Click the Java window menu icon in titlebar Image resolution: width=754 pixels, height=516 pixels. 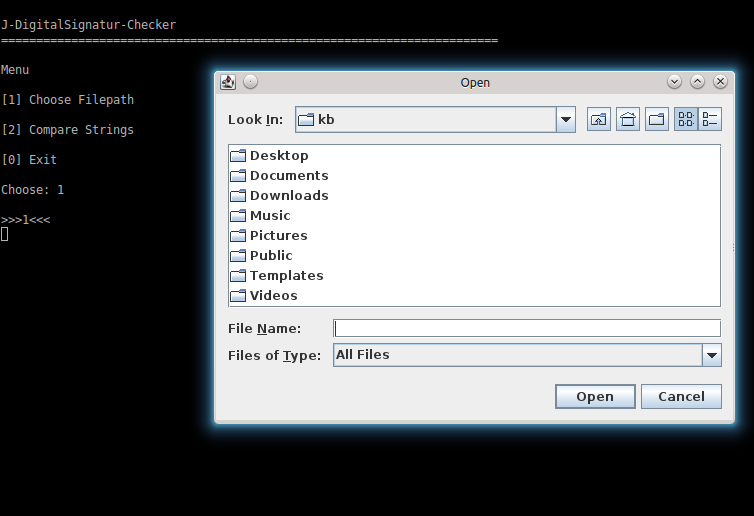[x=228, y=82]
